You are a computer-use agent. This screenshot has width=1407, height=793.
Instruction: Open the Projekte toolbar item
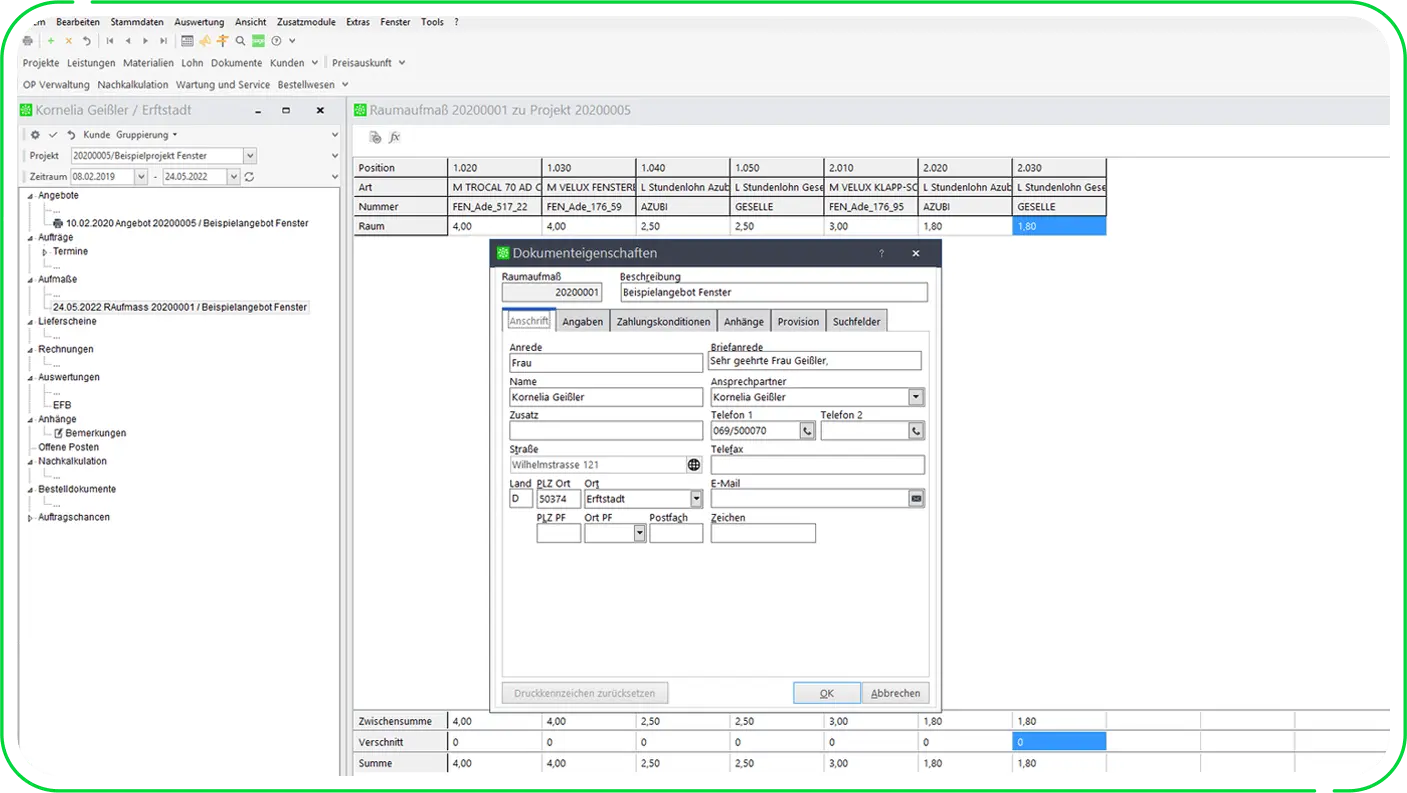(41, 63)
